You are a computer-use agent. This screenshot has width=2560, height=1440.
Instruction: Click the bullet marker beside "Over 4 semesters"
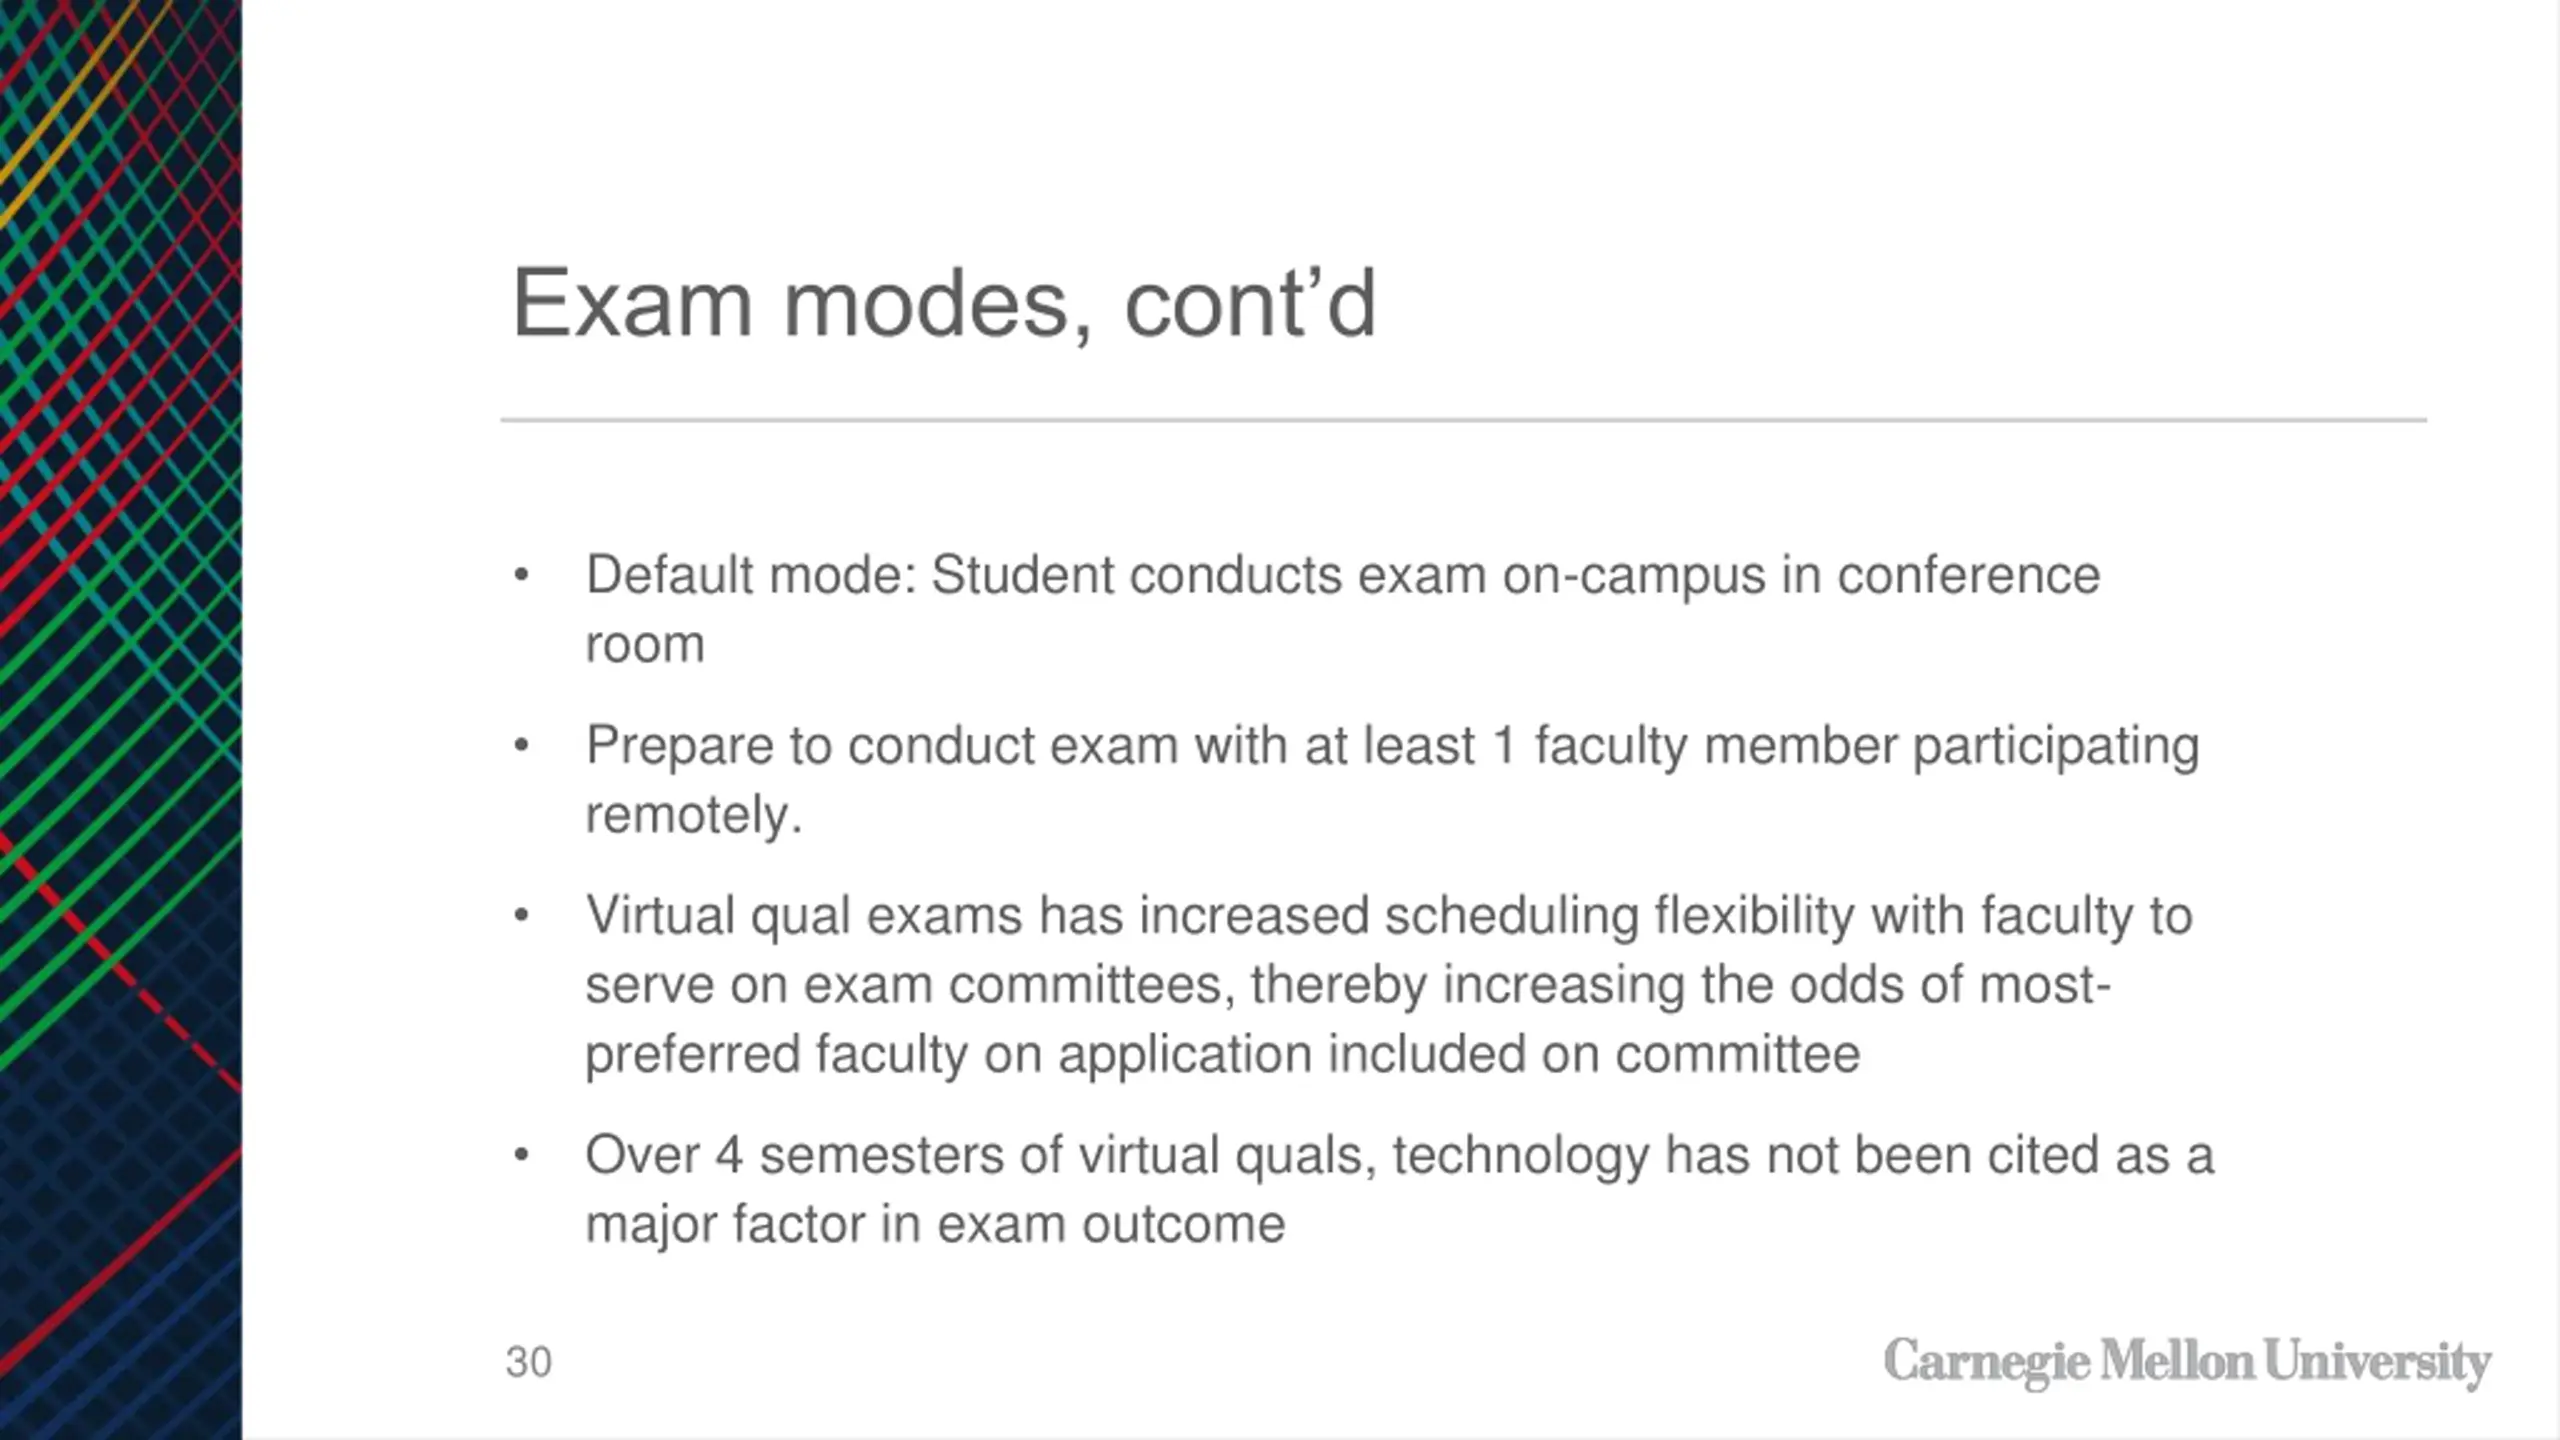click(520, 1155)
